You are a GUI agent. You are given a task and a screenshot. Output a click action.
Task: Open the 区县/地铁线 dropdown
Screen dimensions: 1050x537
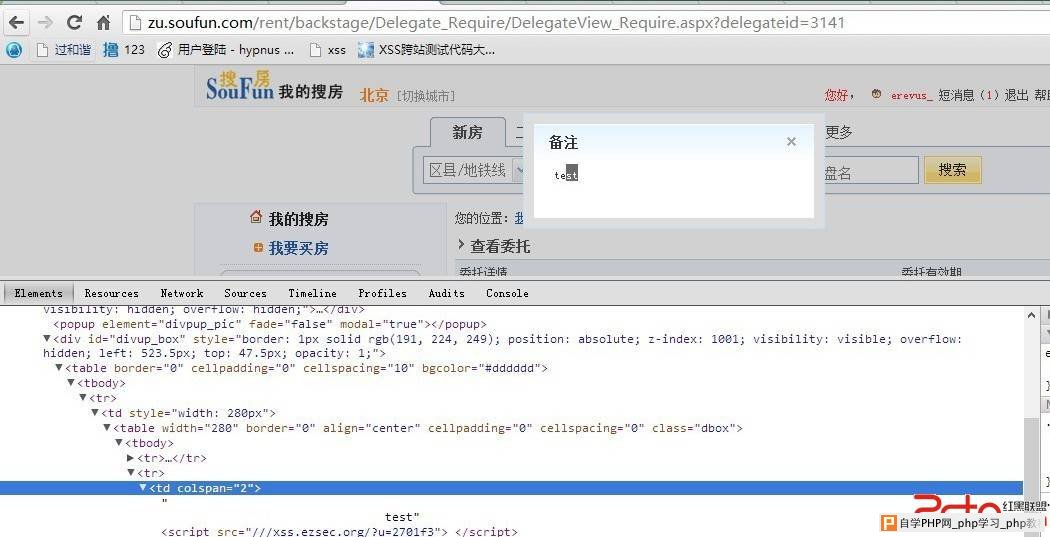(x=475, y=170)
